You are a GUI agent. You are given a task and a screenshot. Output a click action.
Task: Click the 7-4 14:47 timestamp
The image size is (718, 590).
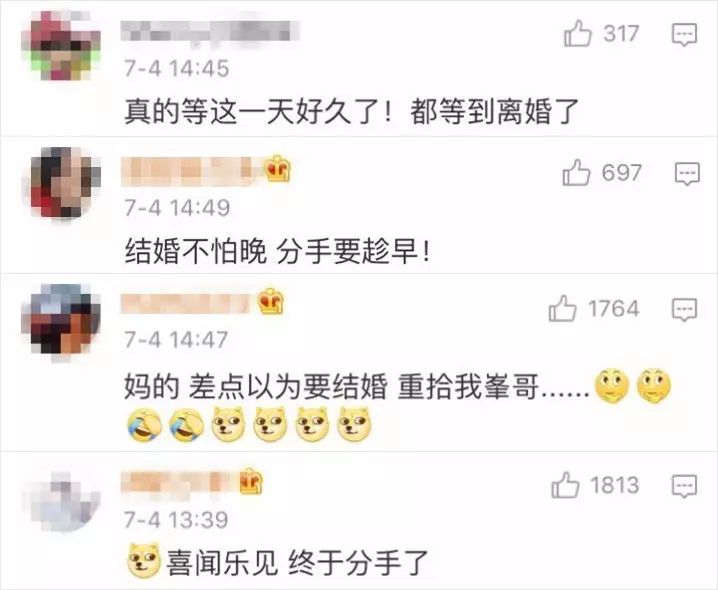176,340
